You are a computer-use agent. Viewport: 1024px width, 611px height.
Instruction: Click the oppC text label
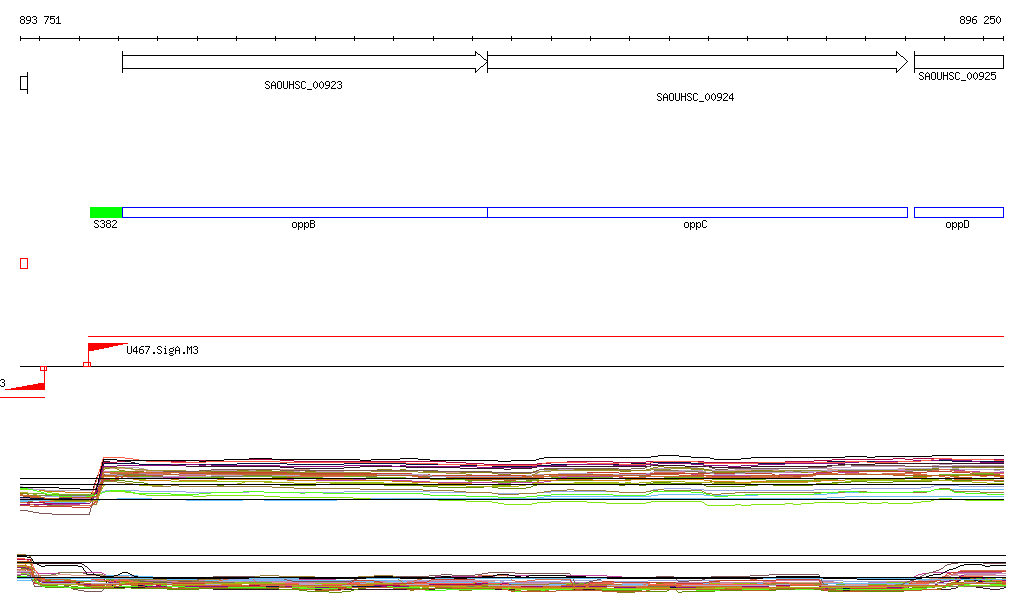coord(695,225)
